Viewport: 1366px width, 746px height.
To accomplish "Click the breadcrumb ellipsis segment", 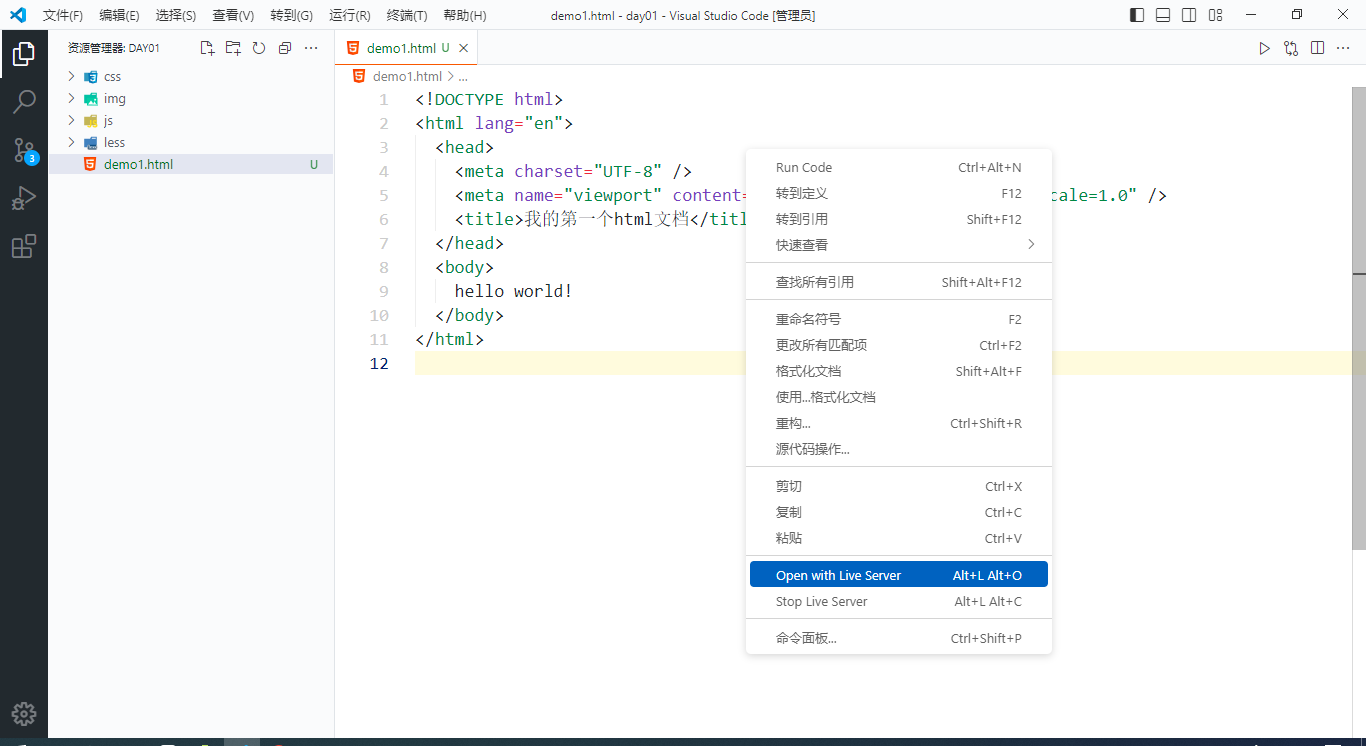I will tap(463, 76).
